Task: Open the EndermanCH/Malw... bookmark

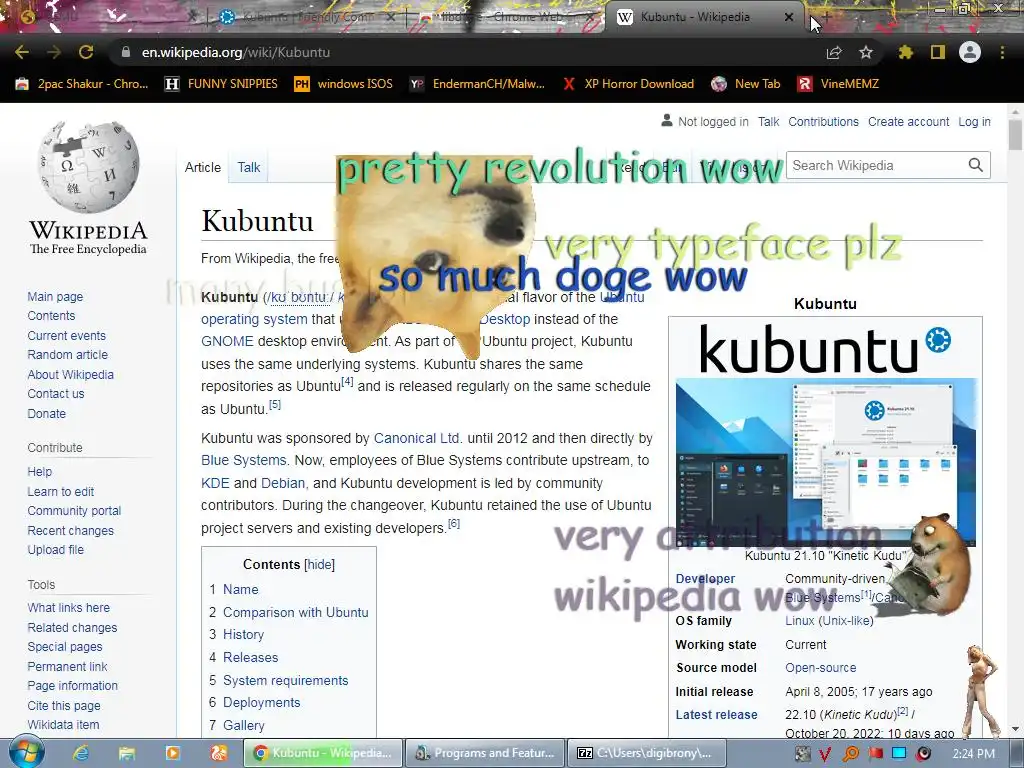Action: 477,84
